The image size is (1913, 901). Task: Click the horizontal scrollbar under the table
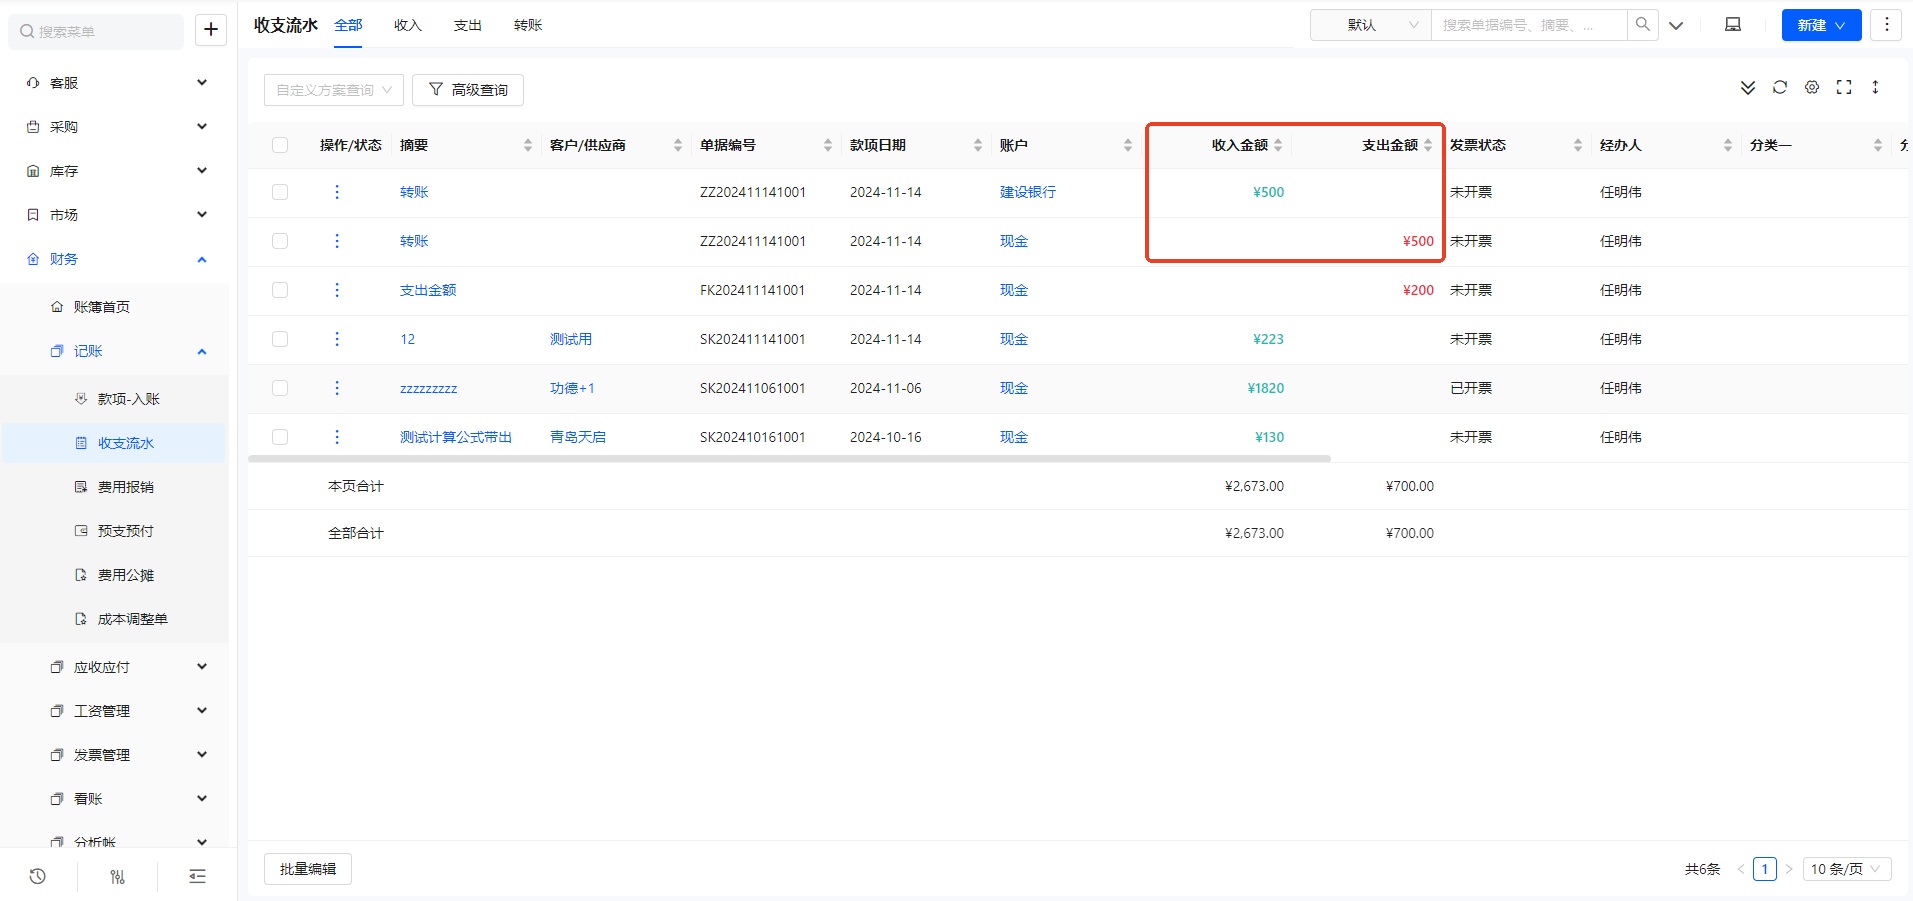coord(789,459)
